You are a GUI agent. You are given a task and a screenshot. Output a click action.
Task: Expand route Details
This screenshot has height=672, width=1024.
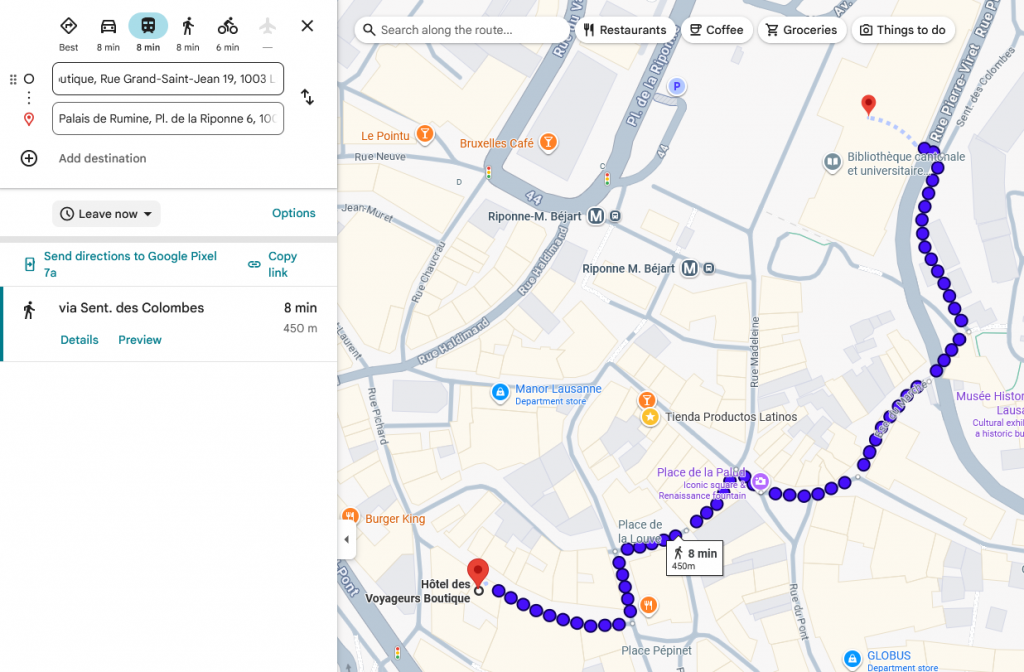pos(79,340)
